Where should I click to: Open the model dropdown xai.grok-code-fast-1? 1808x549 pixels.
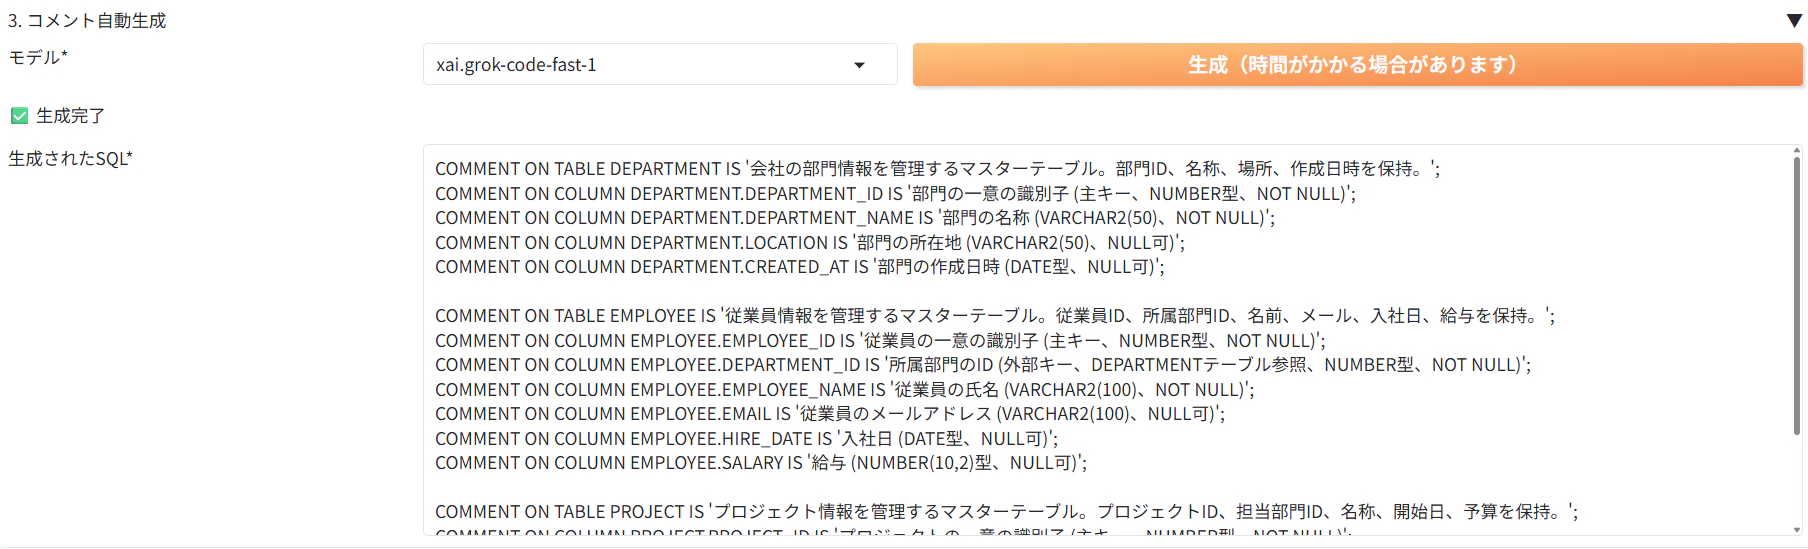tap(660, 64)
